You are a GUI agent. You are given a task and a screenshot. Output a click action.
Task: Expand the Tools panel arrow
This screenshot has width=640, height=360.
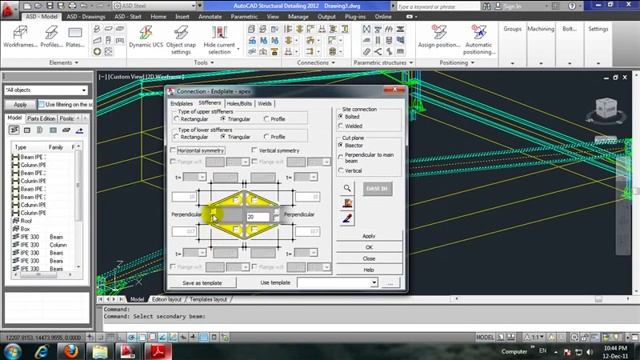tap(212, 63)
